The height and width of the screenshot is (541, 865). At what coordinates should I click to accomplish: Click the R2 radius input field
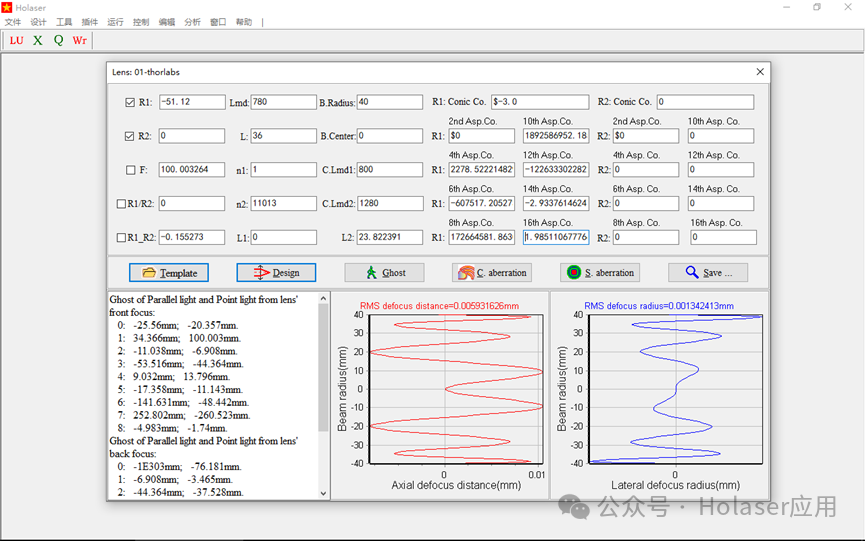[192, 136]
